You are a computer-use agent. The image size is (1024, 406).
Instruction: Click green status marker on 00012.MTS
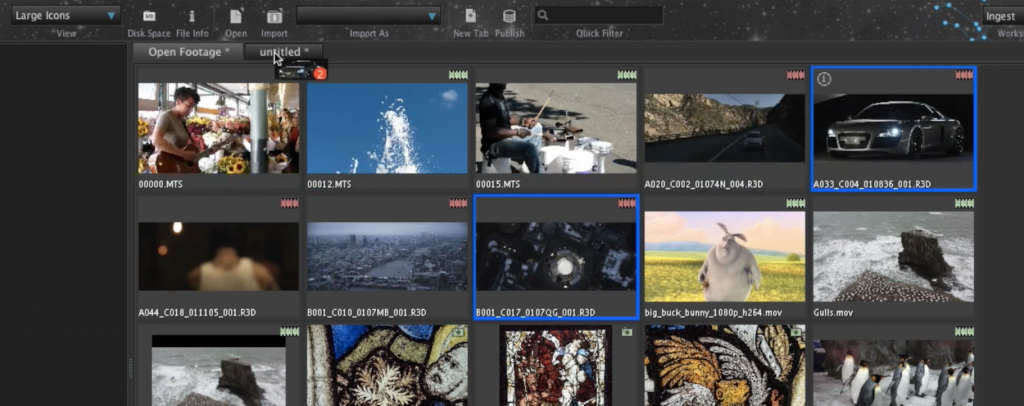pos(458,75)
